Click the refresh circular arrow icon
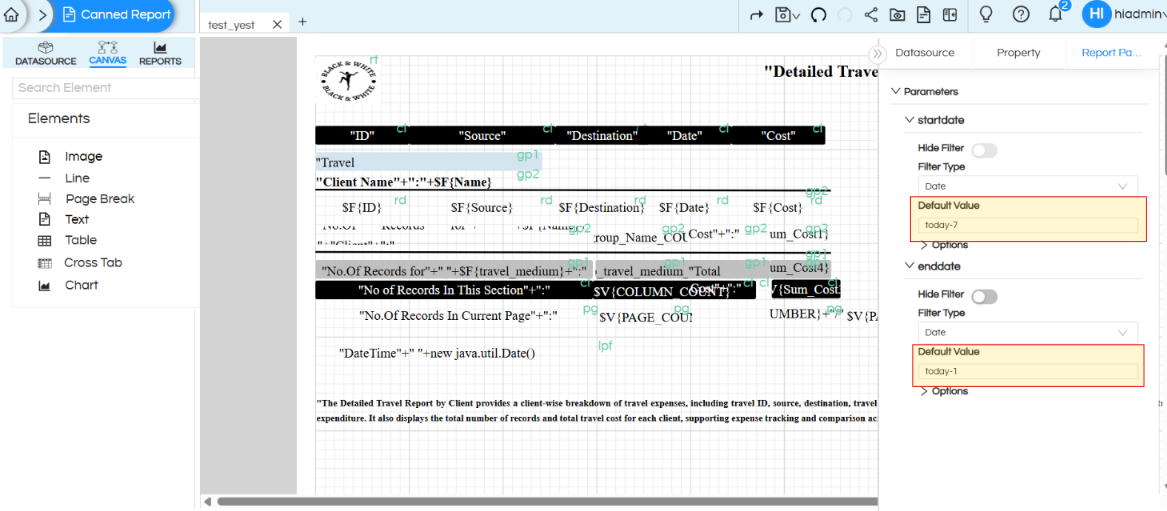Viewport: 1167px width, 511px height. pyautogui.click(x=819, y=15)
